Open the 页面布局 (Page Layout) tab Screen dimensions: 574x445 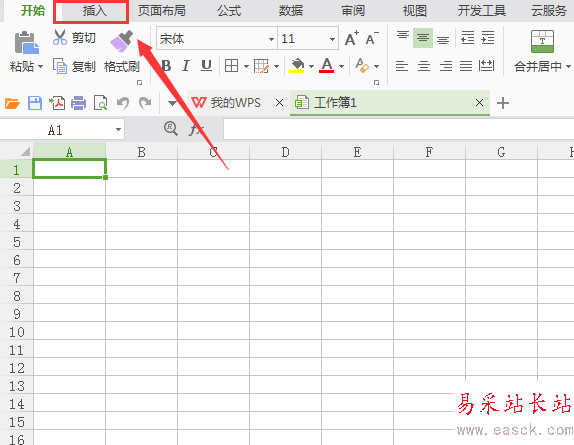161,11
